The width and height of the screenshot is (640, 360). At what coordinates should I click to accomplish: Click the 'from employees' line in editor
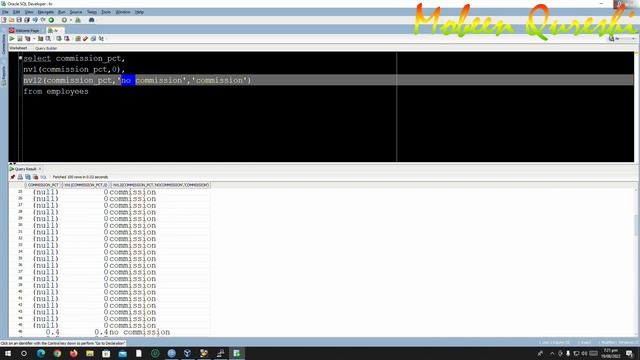point(56,91)
